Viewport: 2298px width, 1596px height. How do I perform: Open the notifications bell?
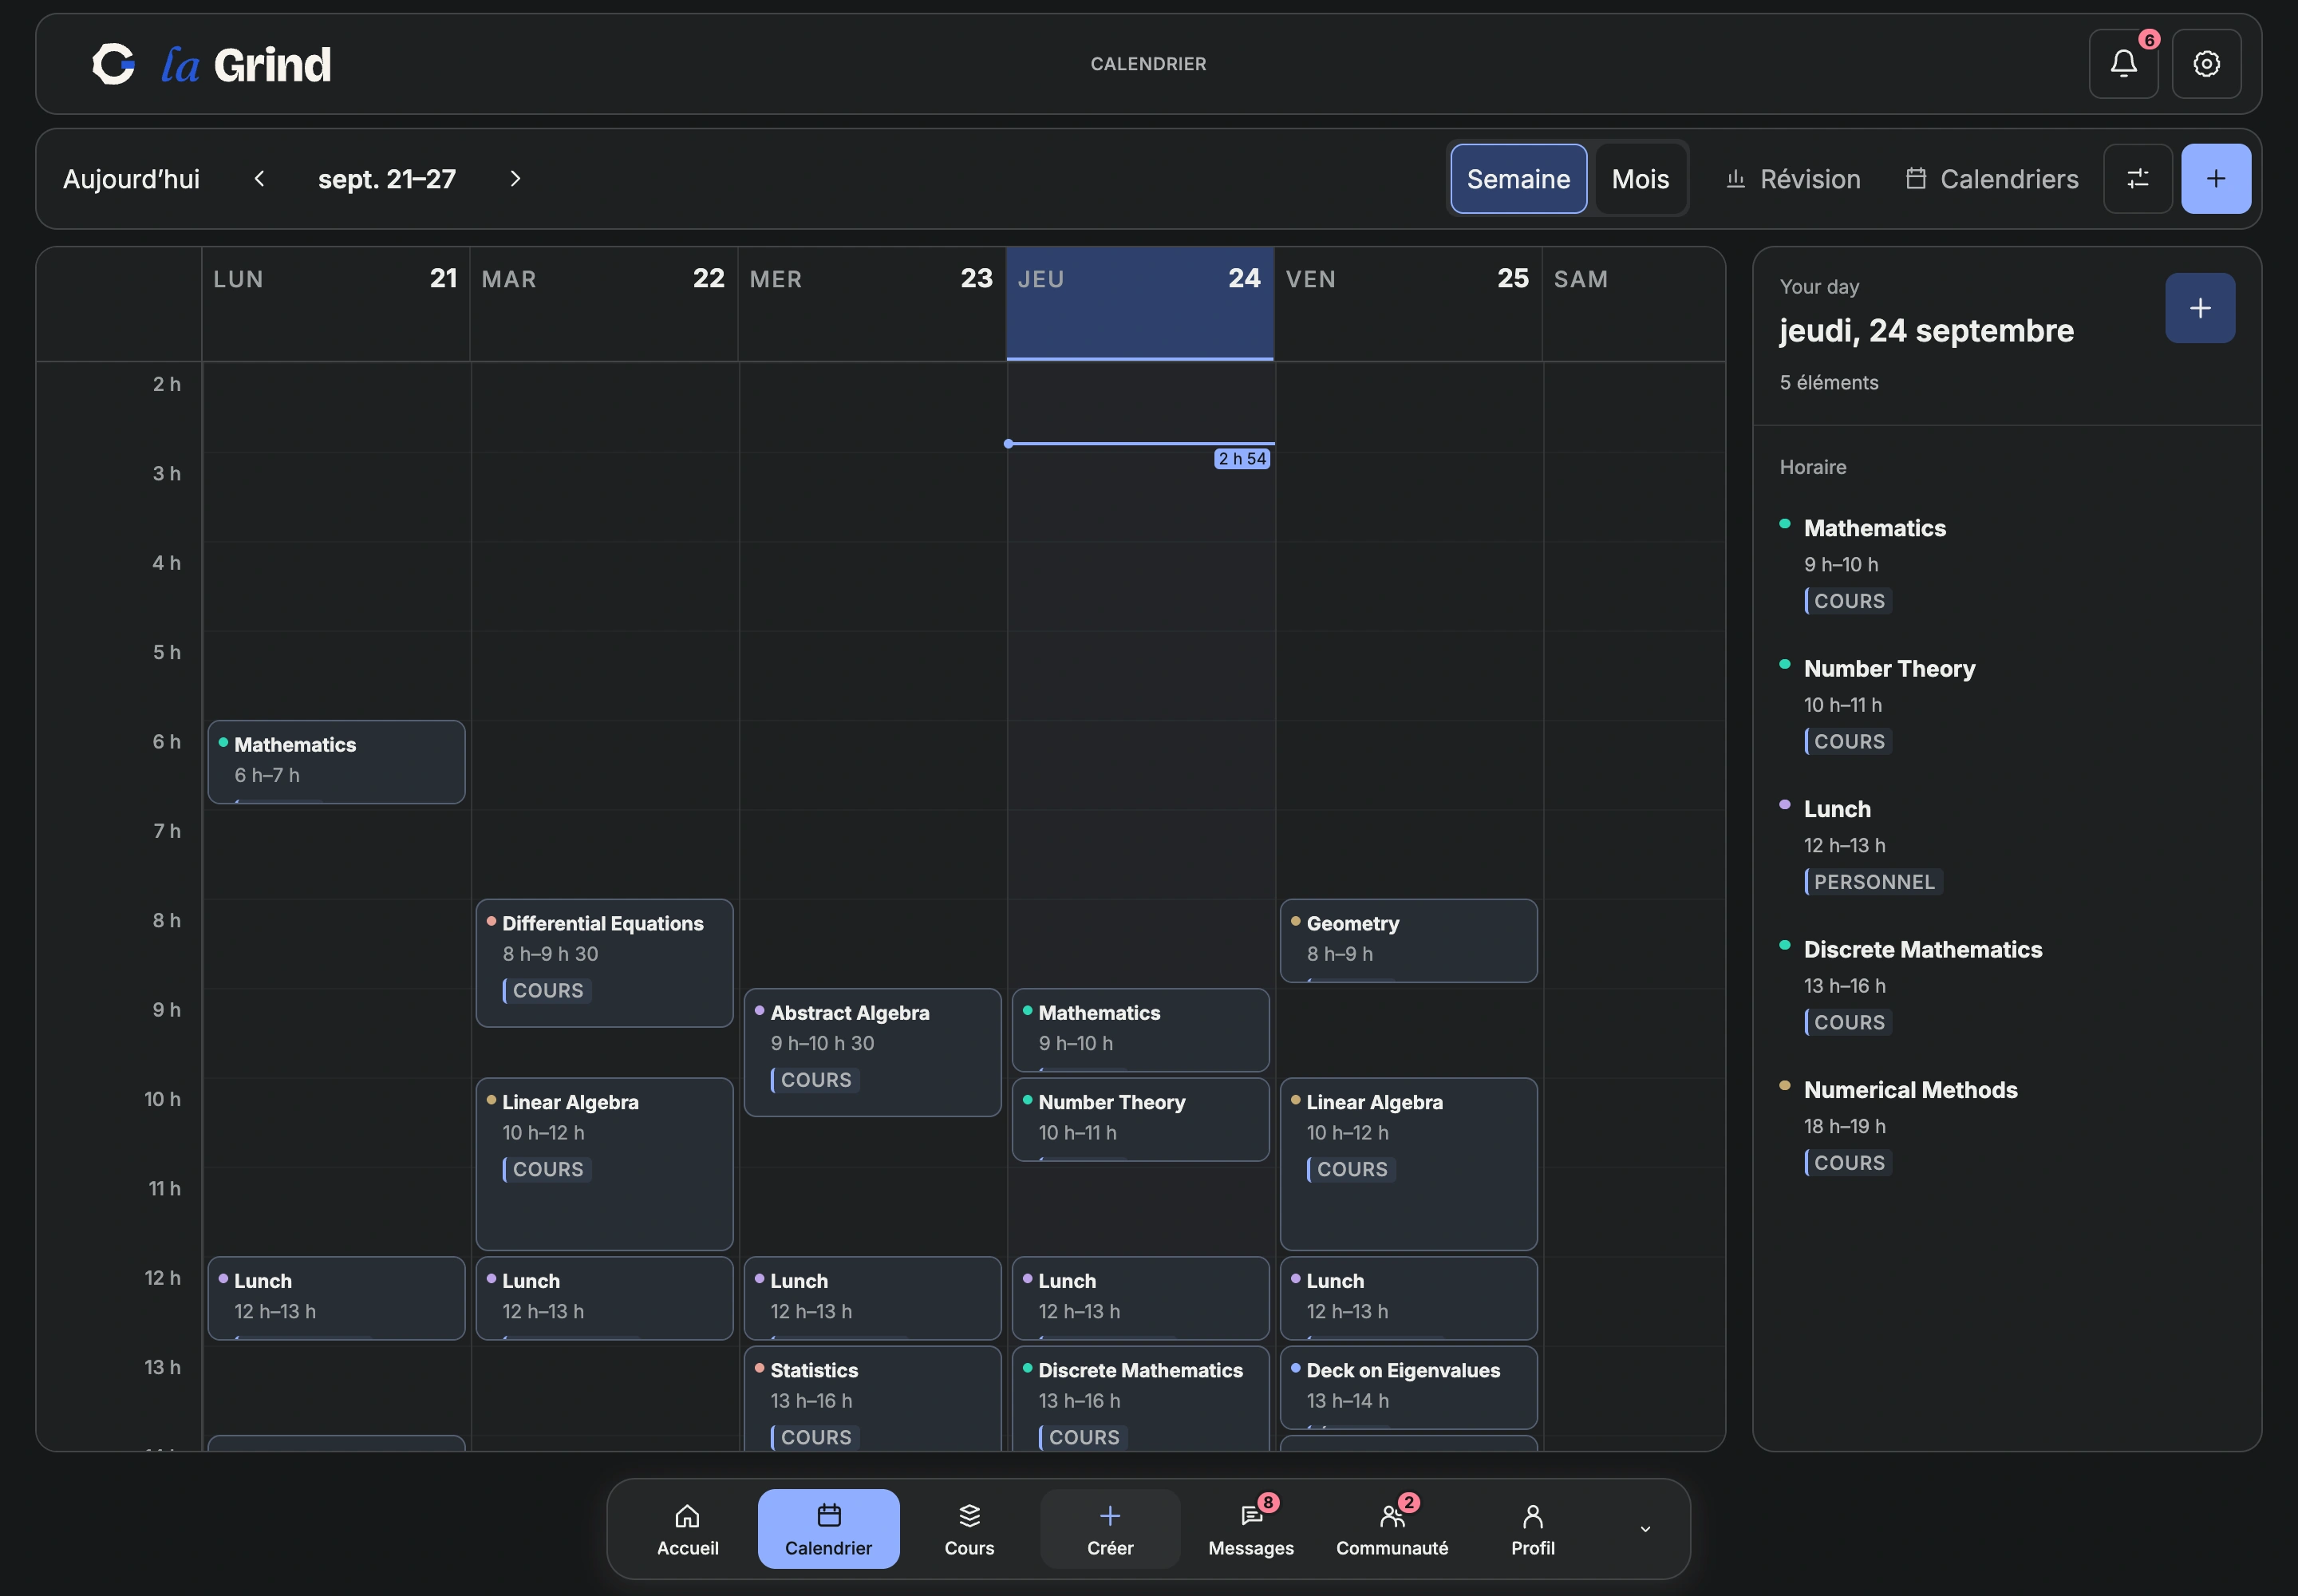click(2123, 64)
